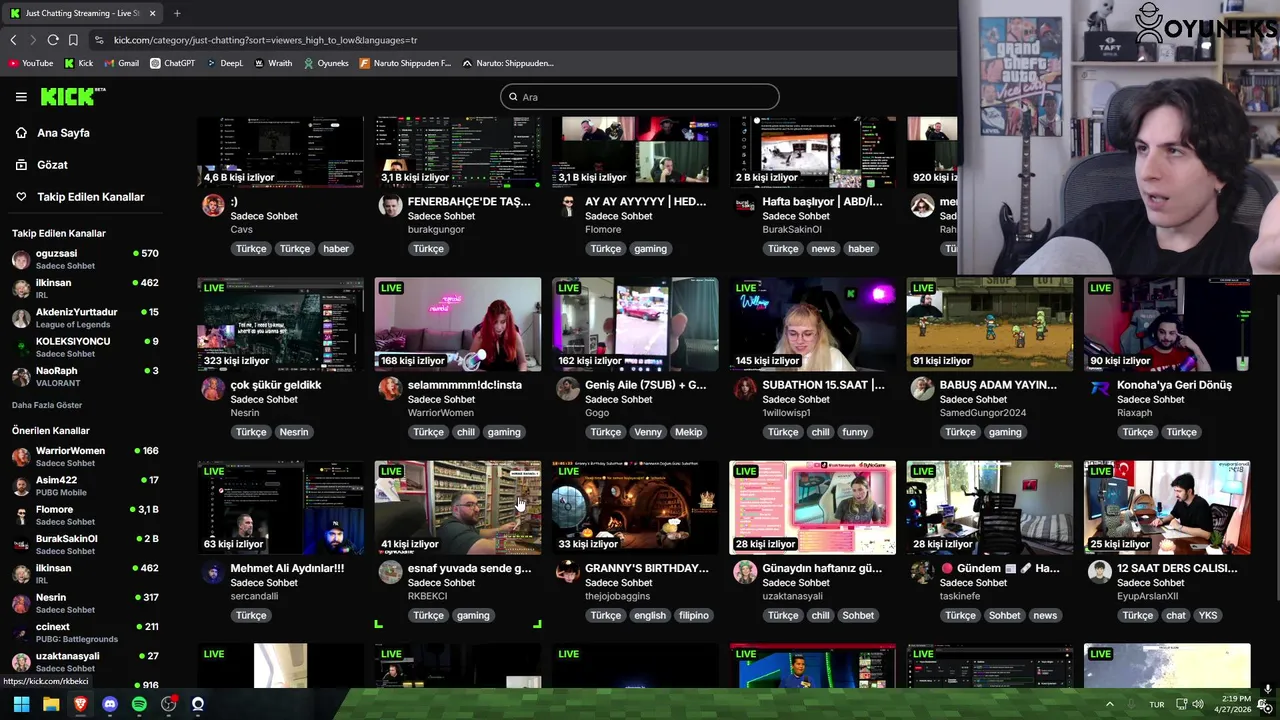Open WarriorWomen 168 kişi izliyor thumbnail
1280x720 pixels.
(x=457, y=324)
